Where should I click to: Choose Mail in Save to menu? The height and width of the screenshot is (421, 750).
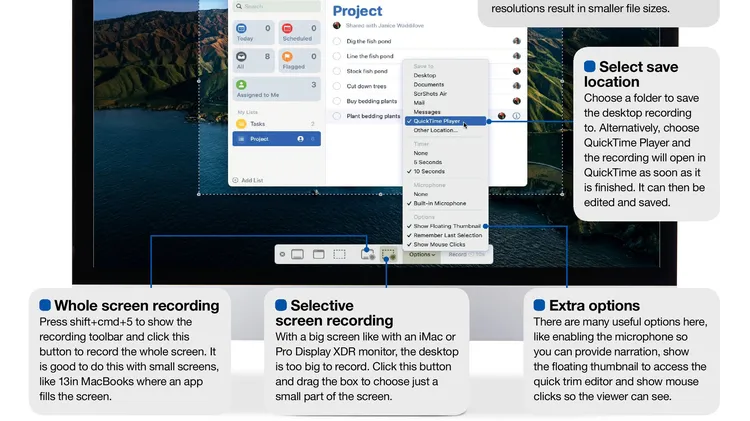click(x=445, y=103)
